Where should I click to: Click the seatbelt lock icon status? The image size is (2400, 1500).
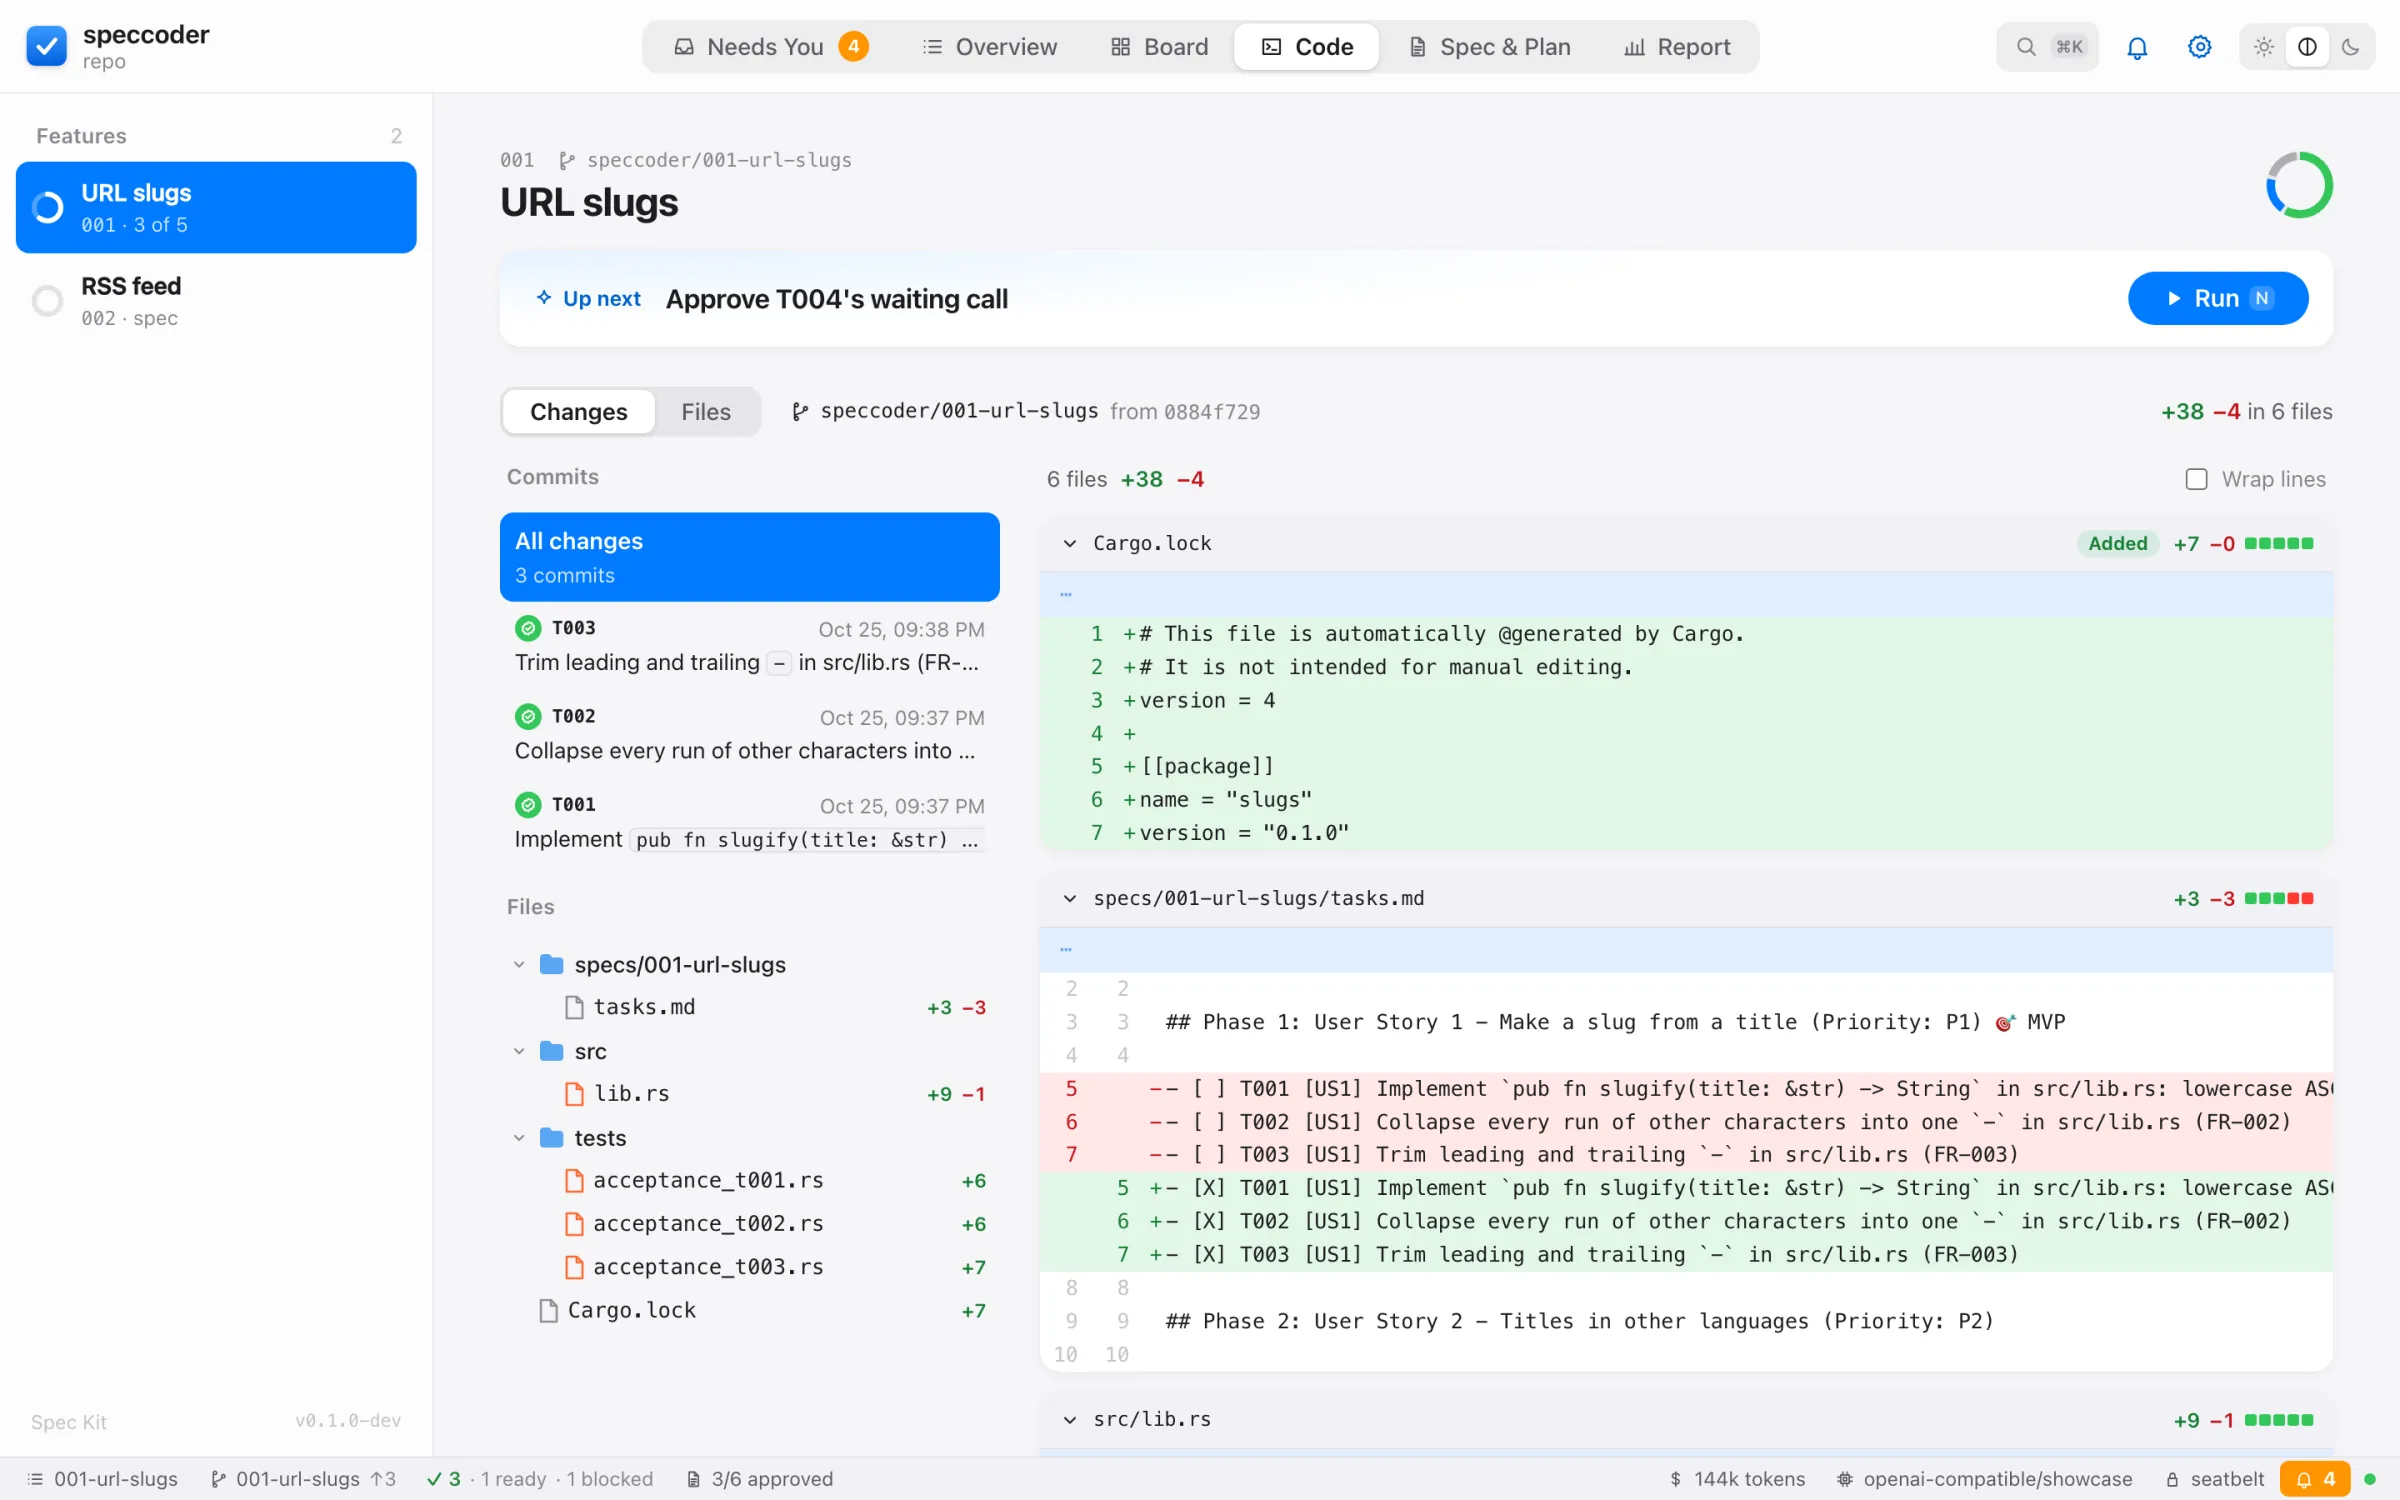[x=2172, y=1480]
